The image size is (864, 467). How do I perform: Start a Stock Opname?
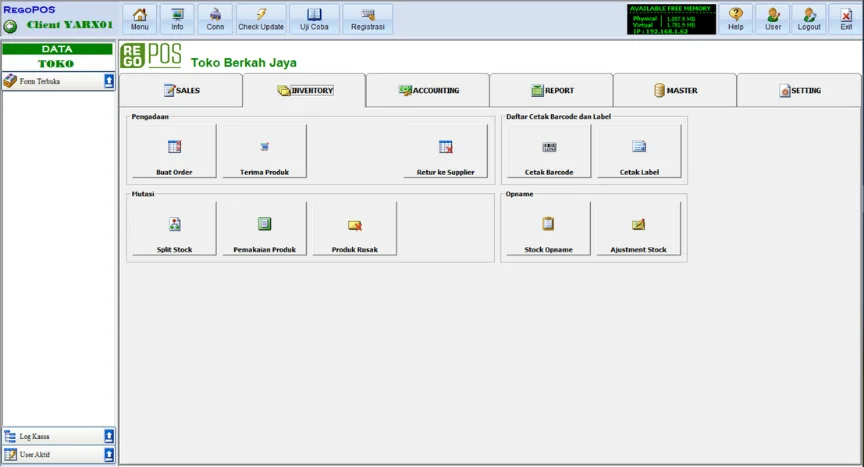(547, 229)
